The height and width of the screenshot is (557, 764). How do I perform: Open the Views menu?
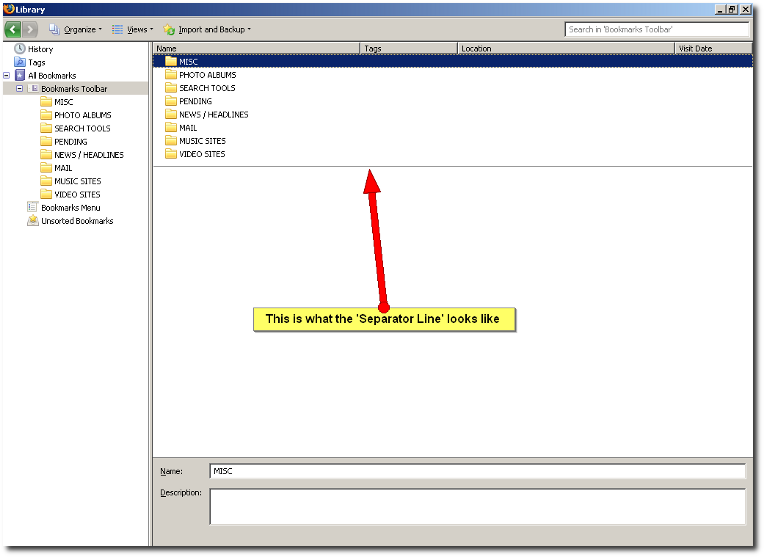point(133,30)
